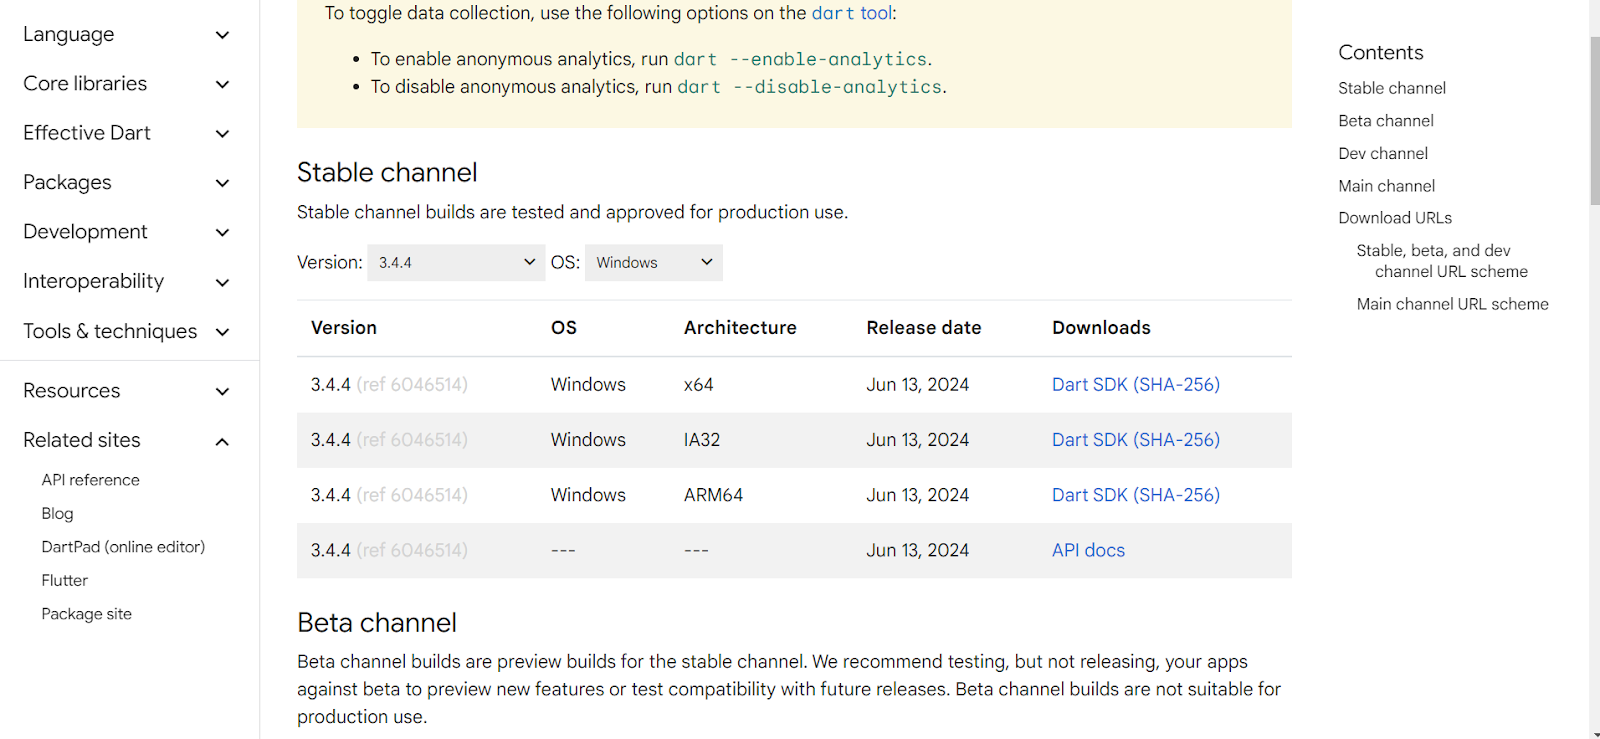Screen dimensions: 1600x739
Task: Jump to Dev channel in Contents
Action: pyautogui.click(x=1383, y=154)
